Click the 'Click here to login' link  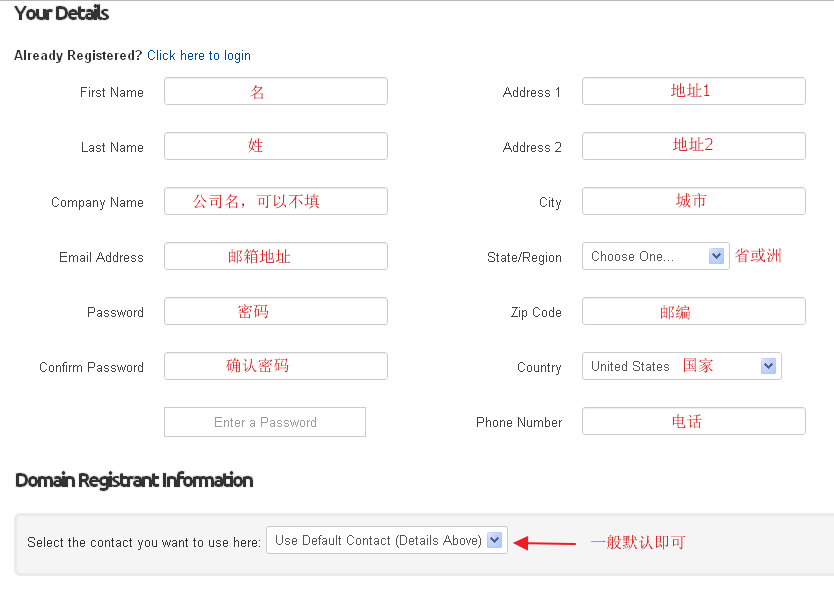point(198,56)
